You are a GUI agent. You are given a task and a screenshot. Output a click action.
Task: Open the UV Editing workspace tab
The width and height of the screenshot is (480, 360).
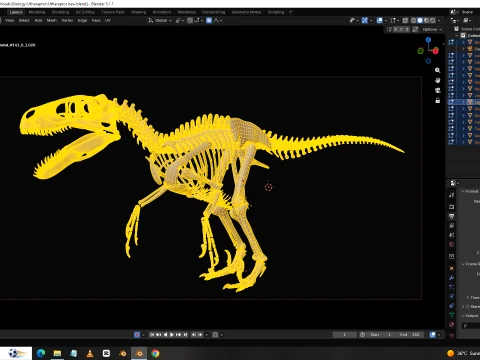[x=85, y=12]
